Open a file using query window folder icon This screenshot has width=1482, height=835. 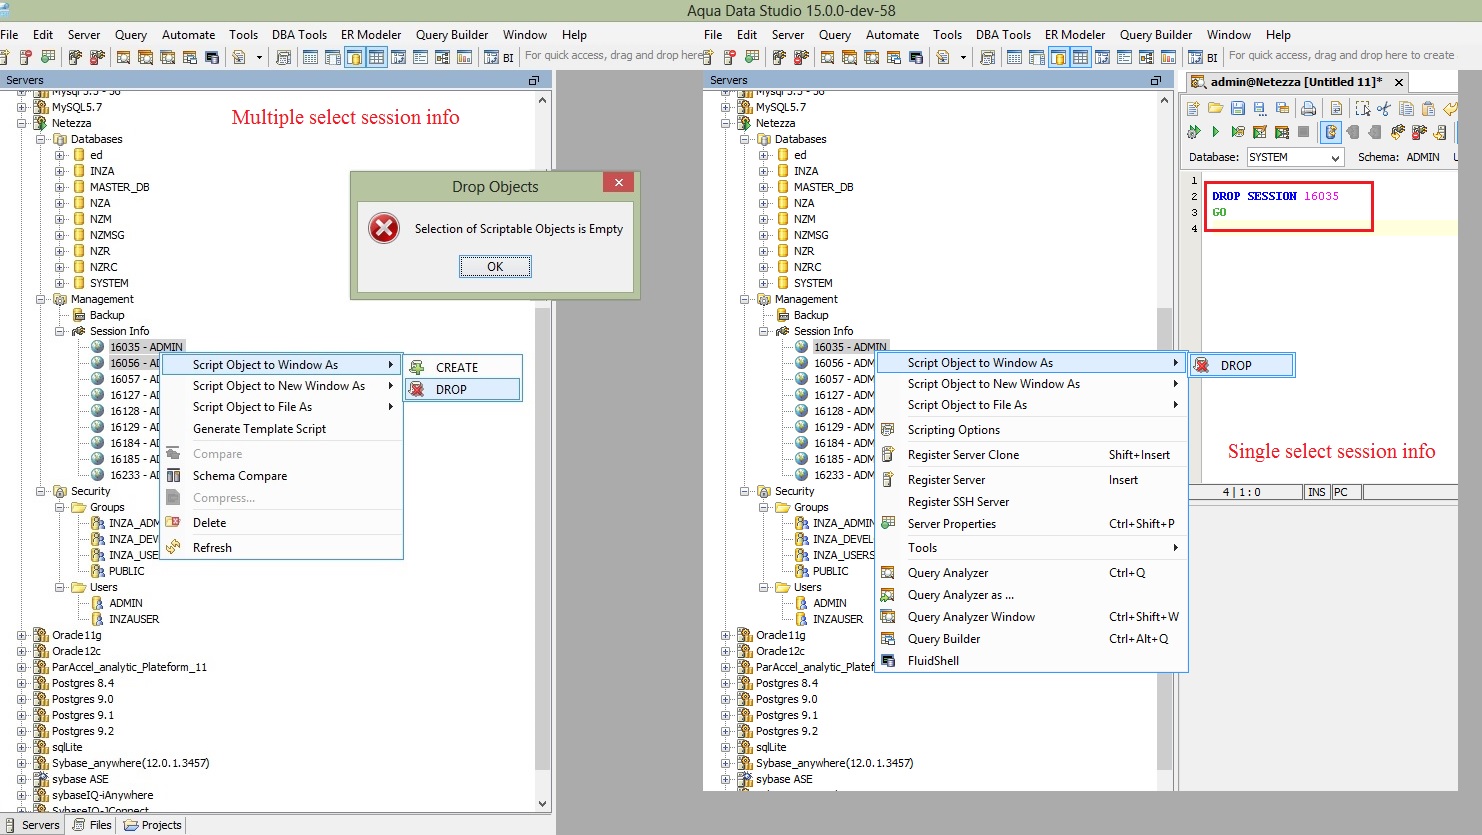click(1215, 108)
